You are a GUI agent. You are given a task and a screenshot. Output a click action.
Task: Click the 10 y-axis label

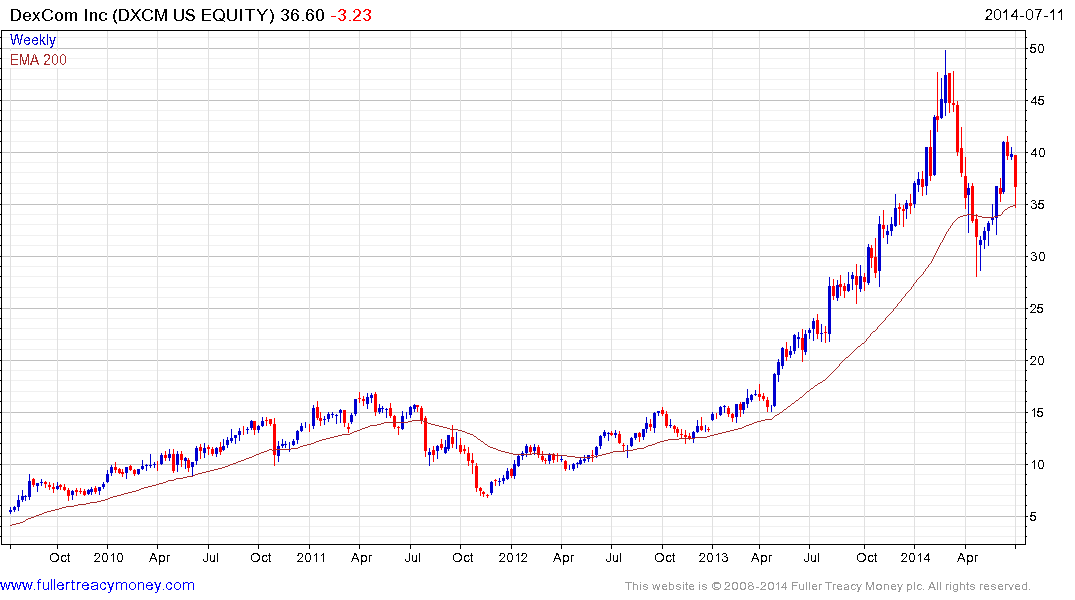(1037, 465)
